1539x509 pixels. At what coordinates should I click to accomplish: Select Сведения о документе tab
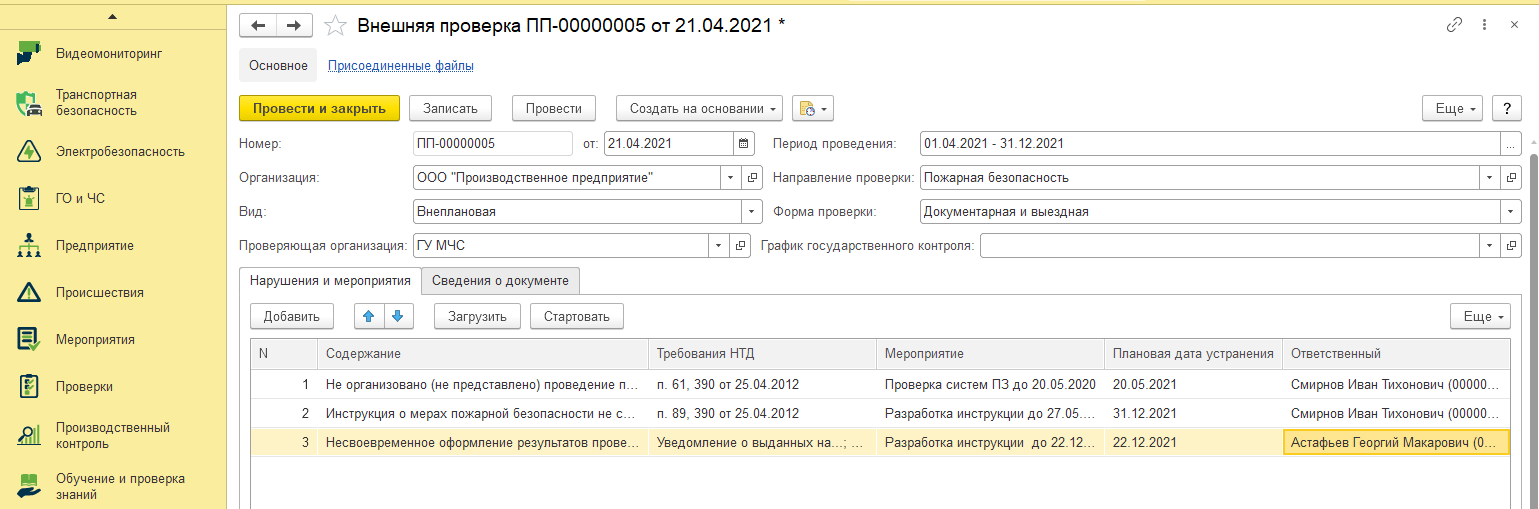coord(500,281)
